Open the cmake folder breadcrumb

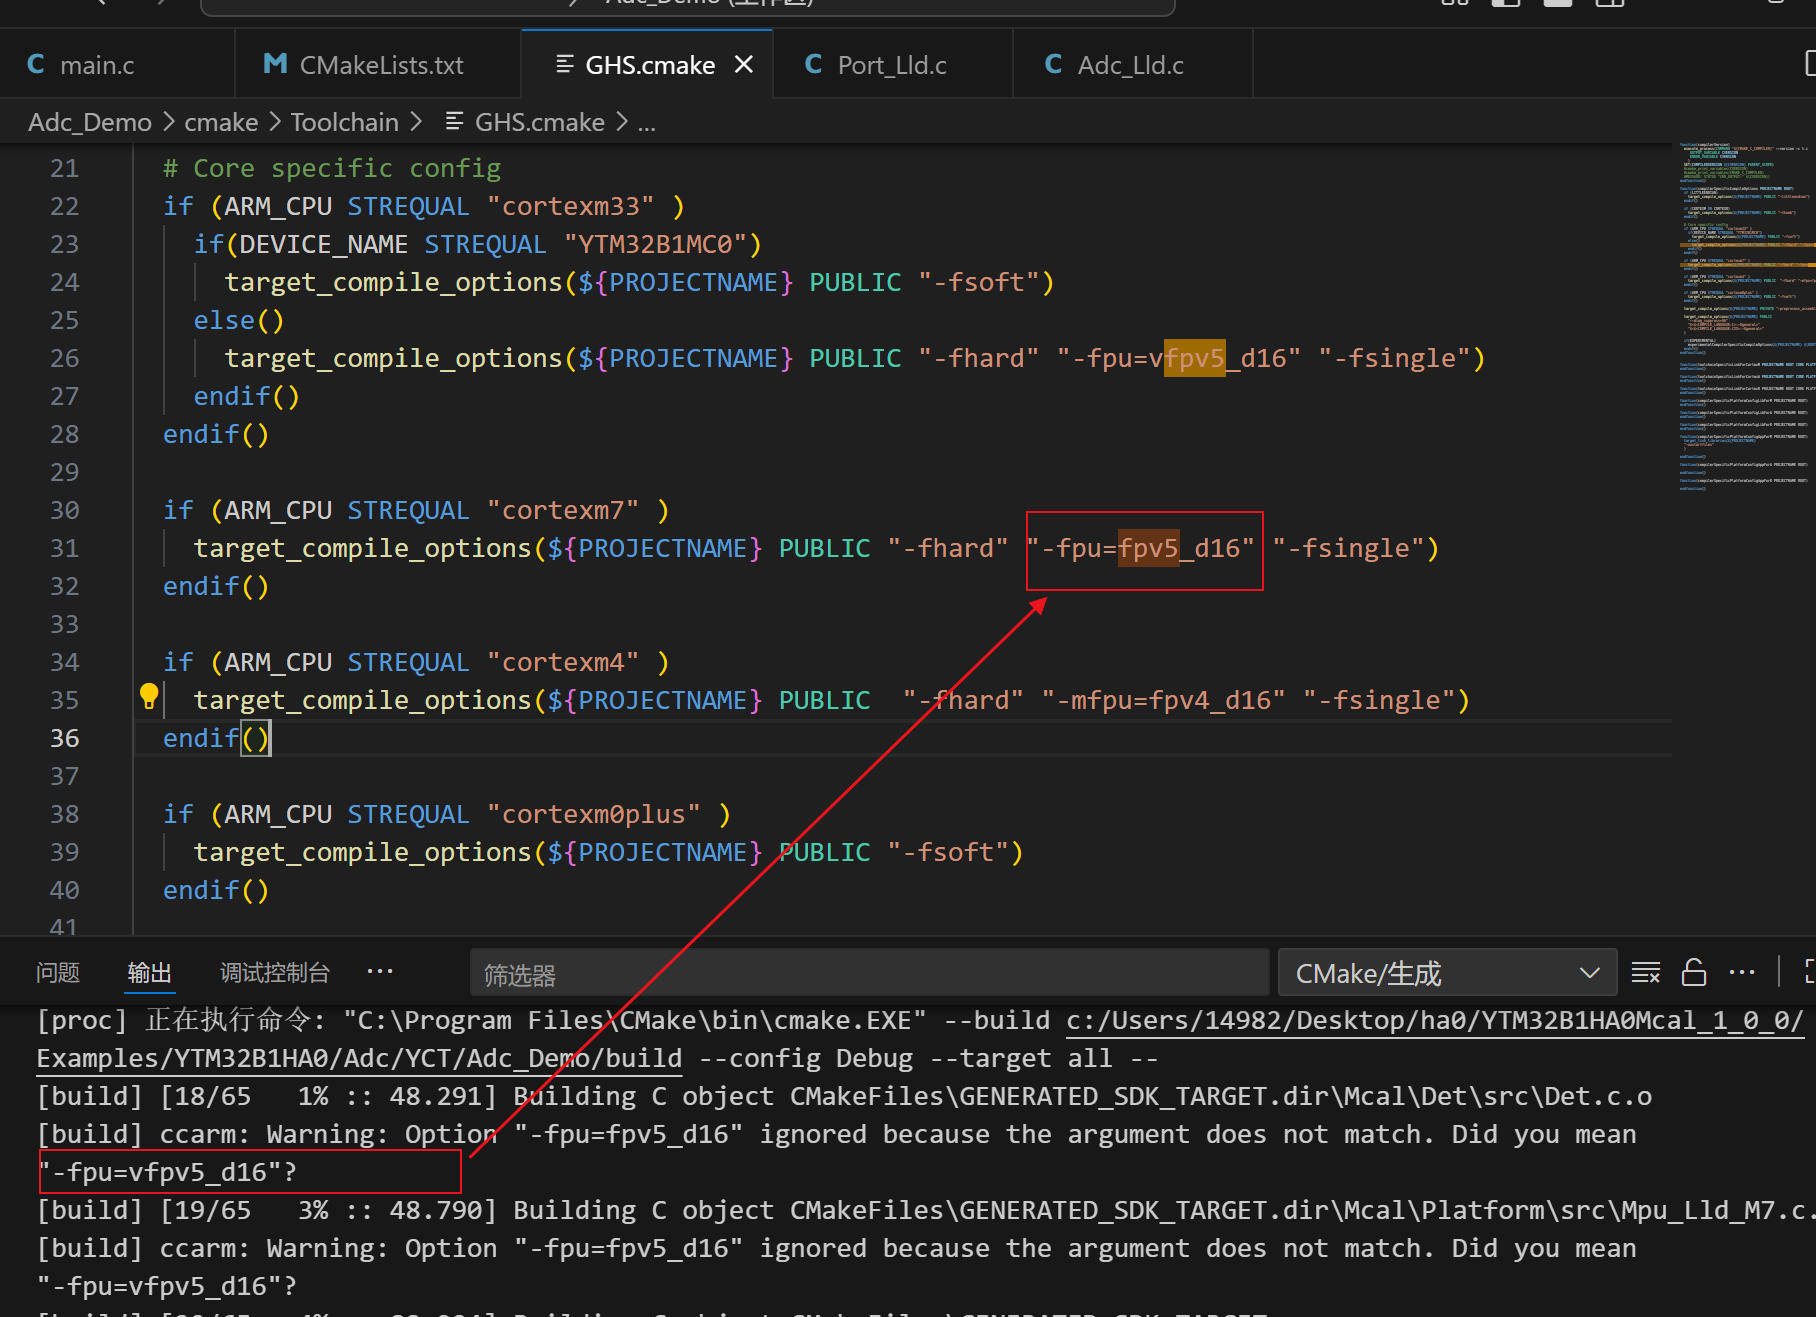point(221,122)
